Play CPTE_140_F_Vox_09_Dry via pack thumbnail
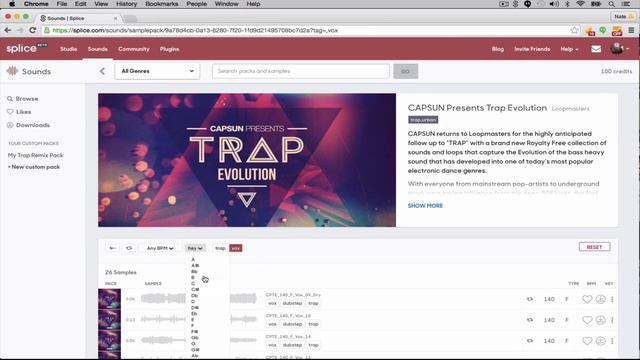The width and height of the screenshot is (640, 360). [x=109, y=299]
